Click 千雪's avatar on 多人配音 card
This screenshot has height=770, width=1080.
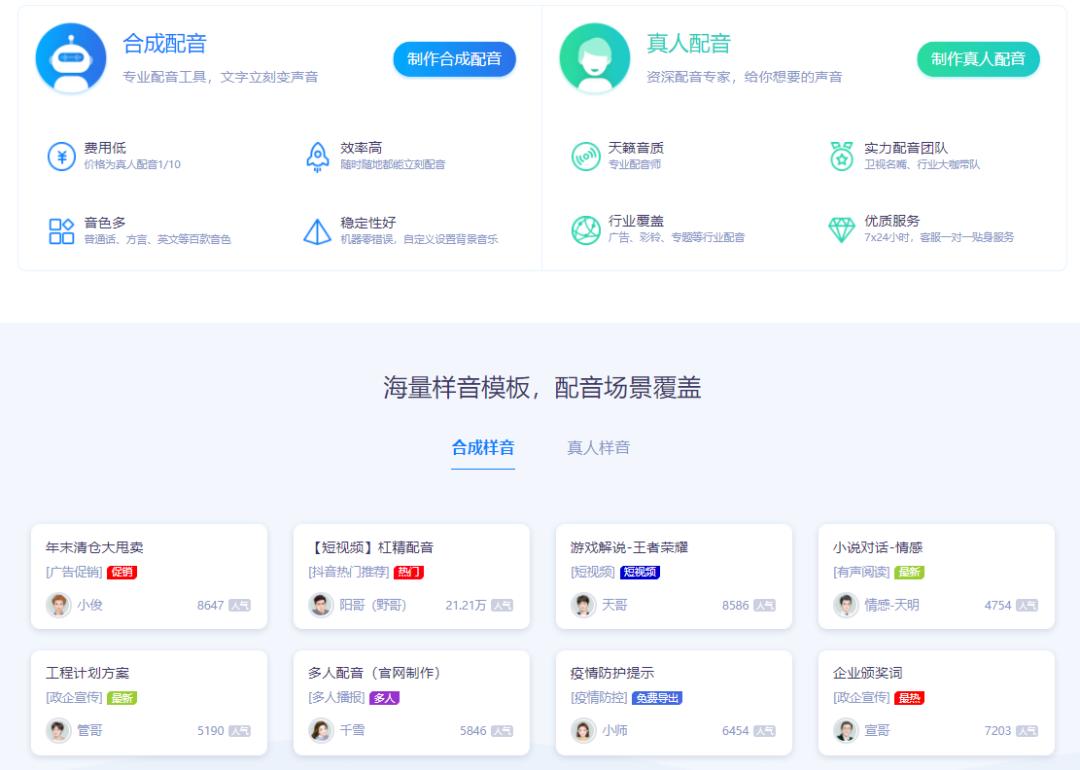[x=321, y=730]
